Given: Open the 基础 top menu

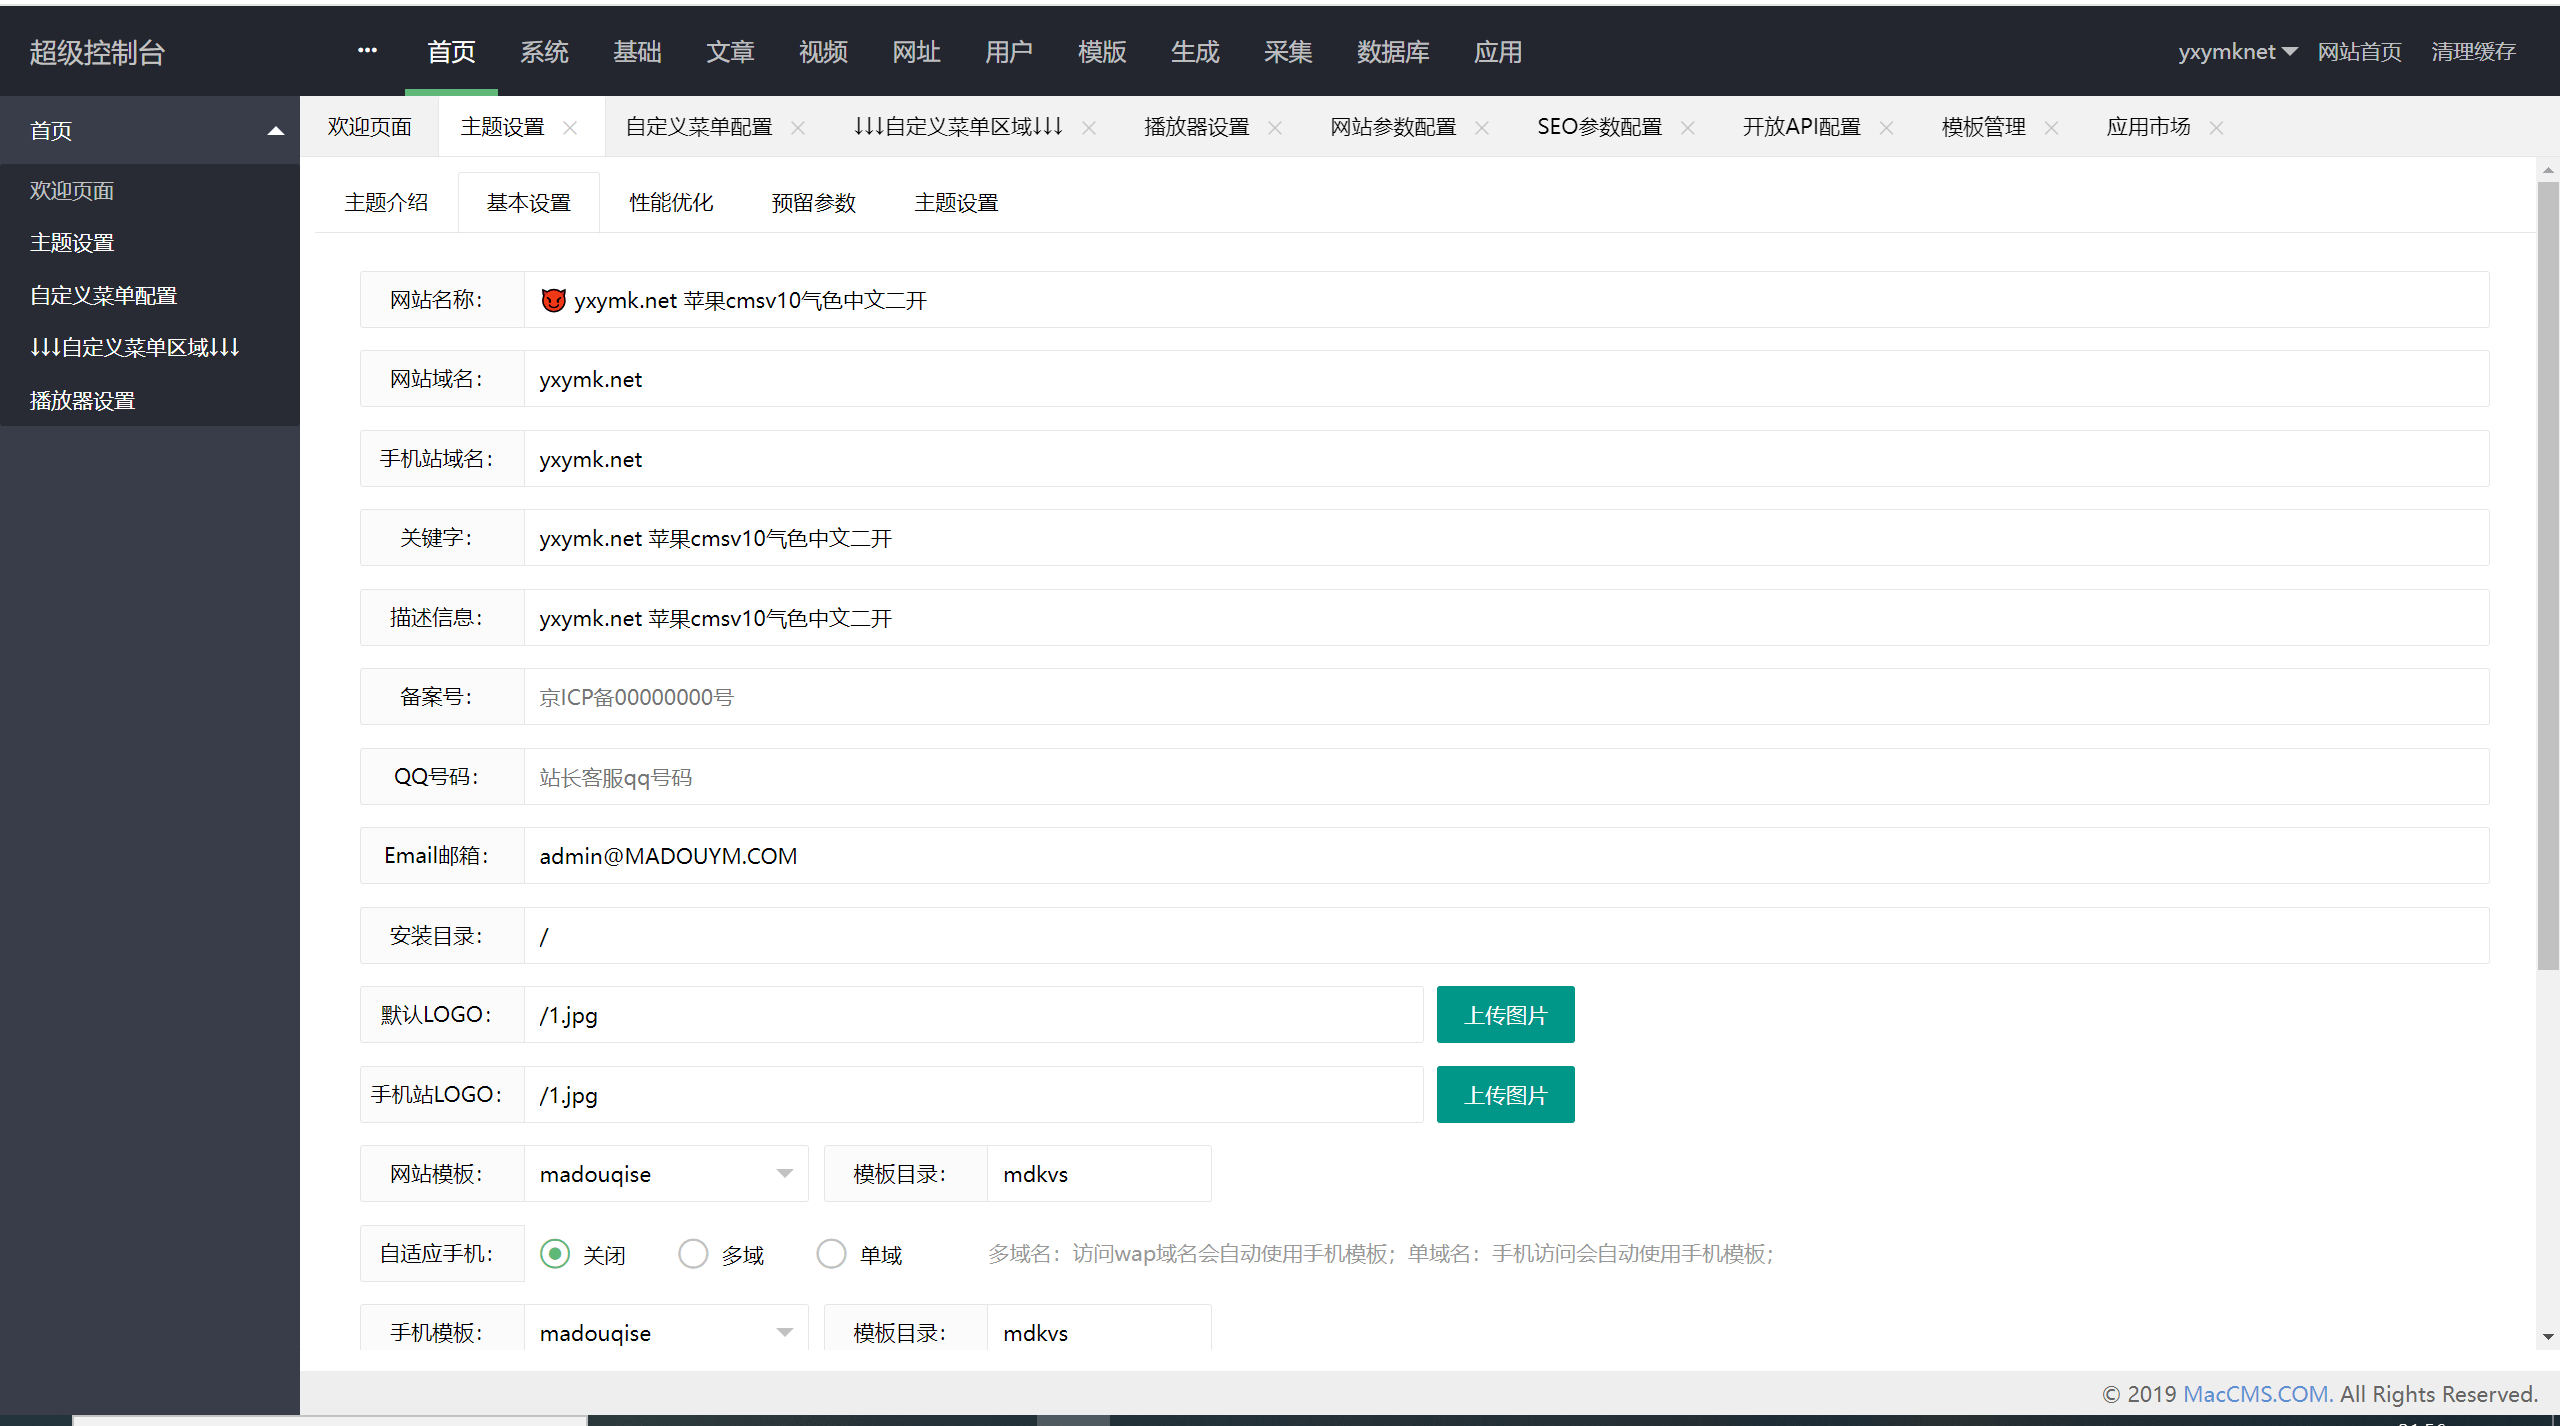Looking at the screenshot, I should tap(637, 52).
